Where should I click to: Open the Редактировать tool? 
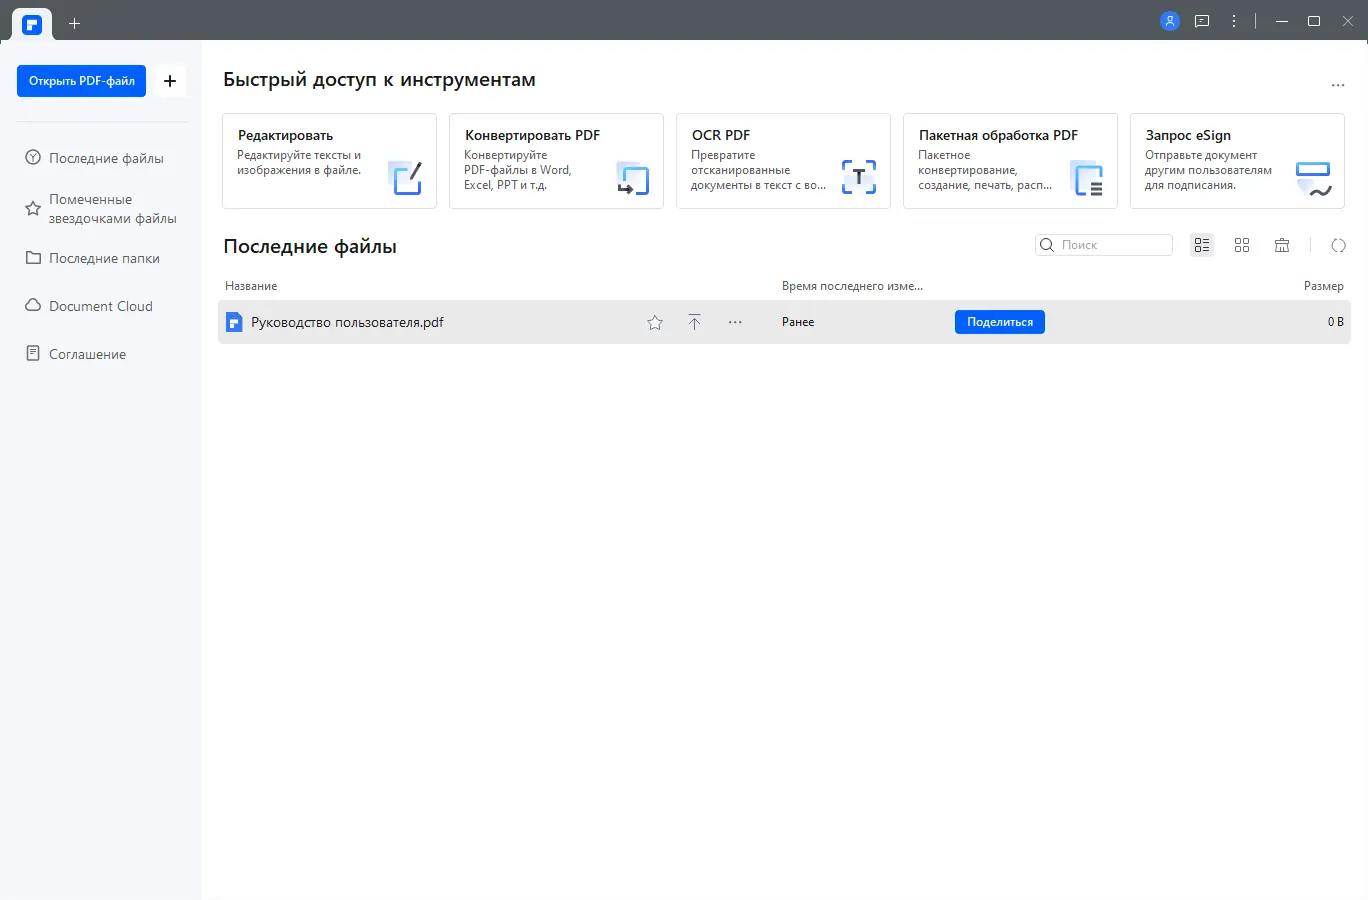(329, 160)
